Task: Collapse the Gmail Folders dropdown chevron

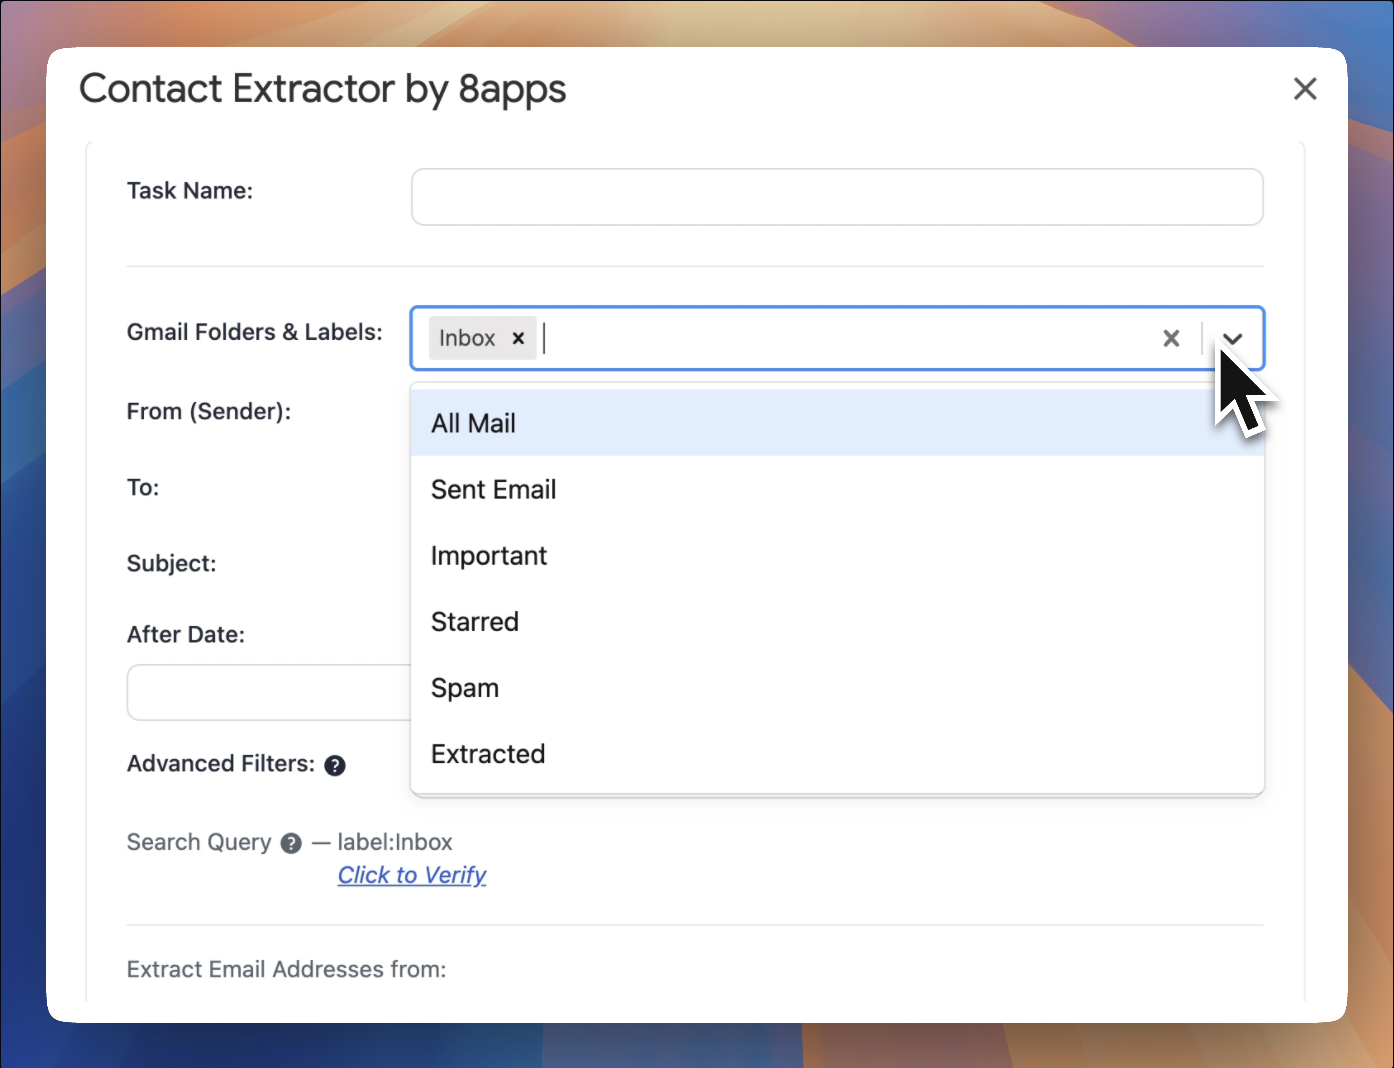Action: (x=1233, y=338)
